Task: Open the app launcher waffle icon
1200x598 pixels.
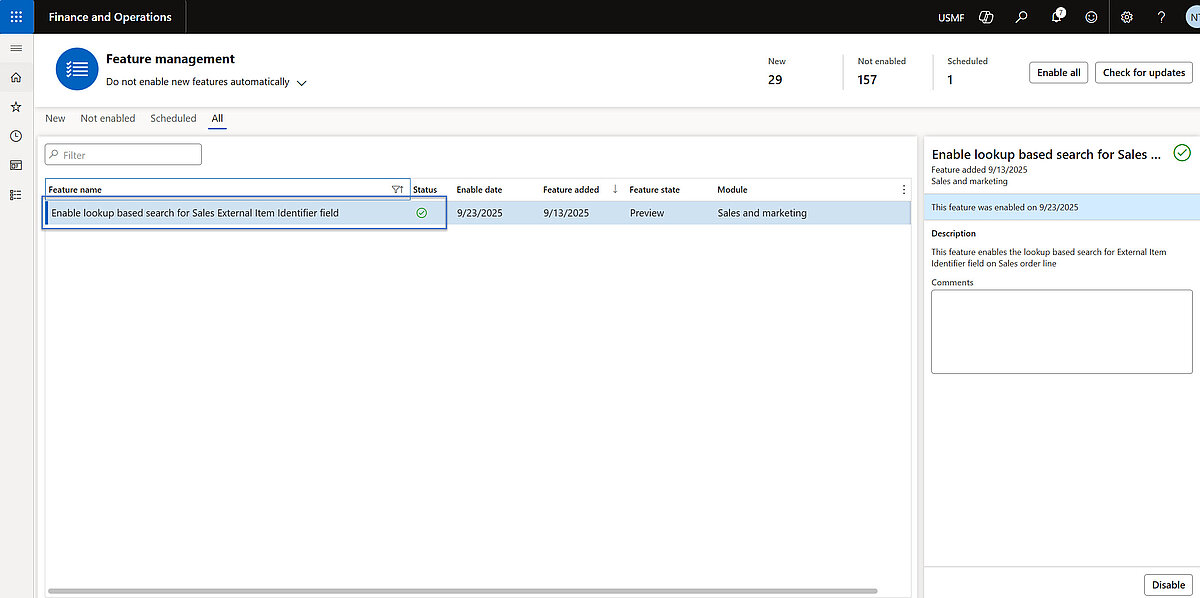Action: point(16,17)
